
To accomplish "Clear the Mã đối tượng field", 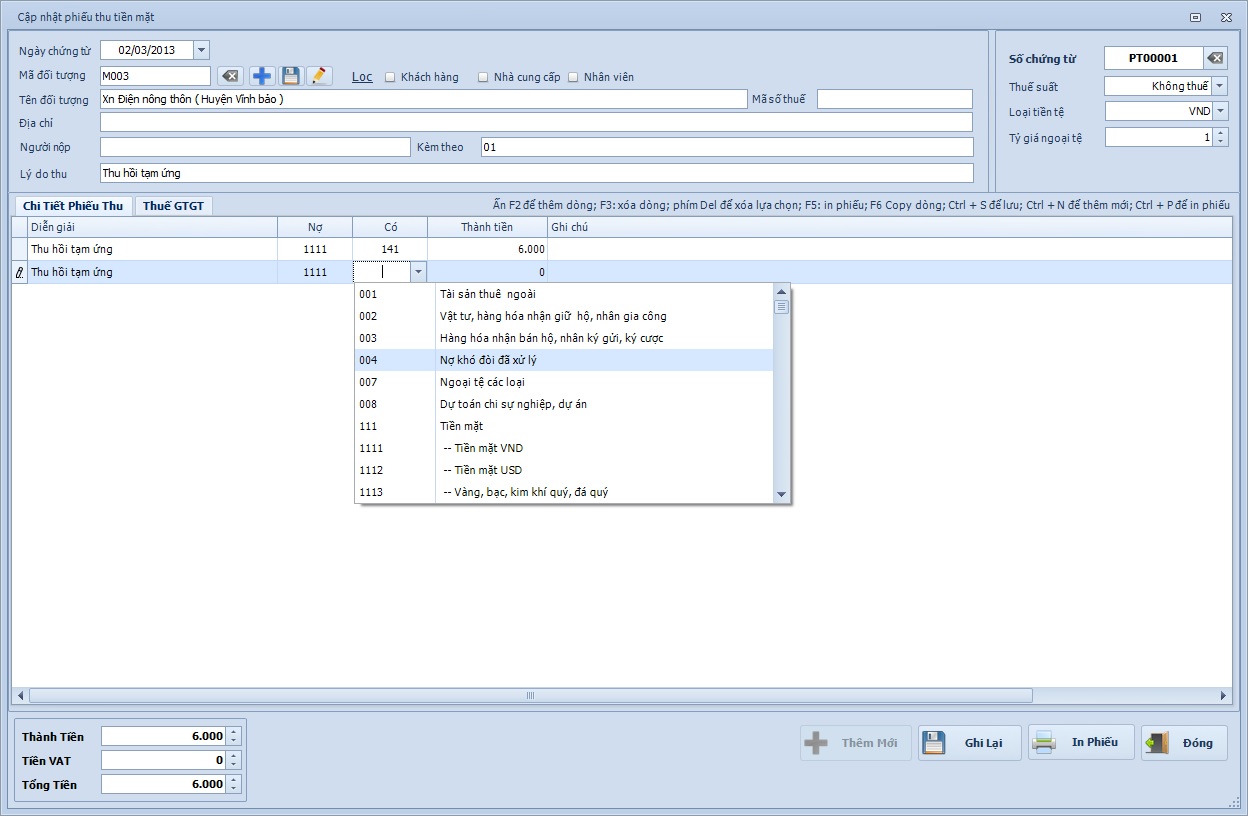I will point(230,76).
